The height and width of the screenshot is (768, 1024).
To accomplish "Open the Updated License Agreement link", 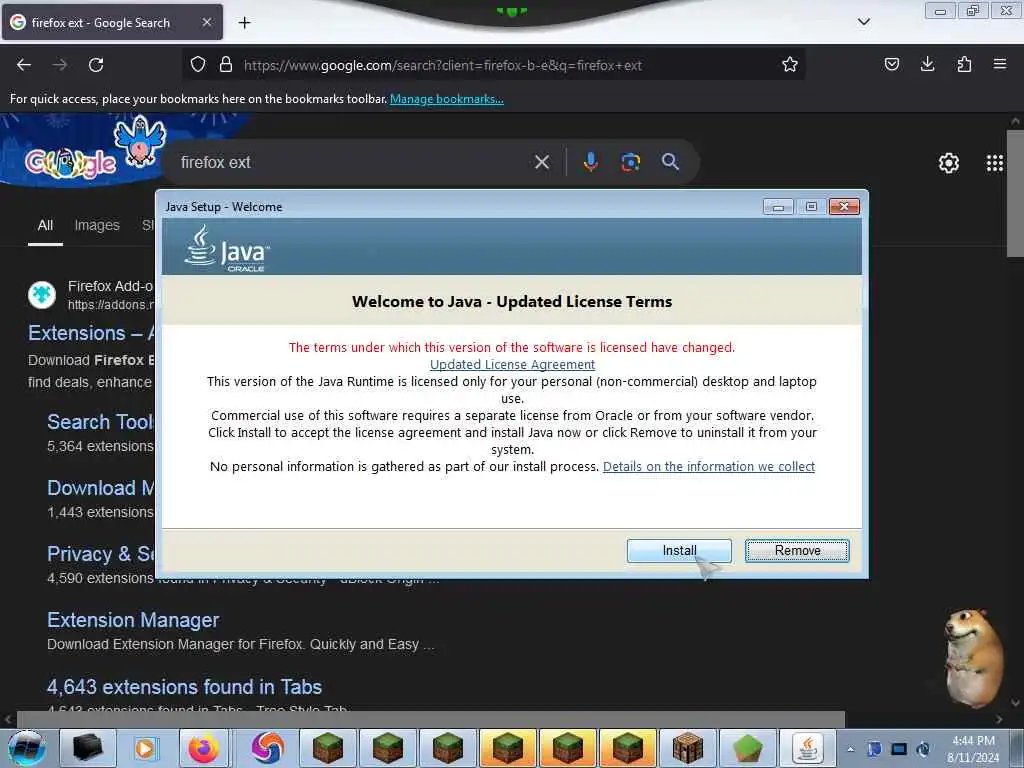I will tap(512, 364).
